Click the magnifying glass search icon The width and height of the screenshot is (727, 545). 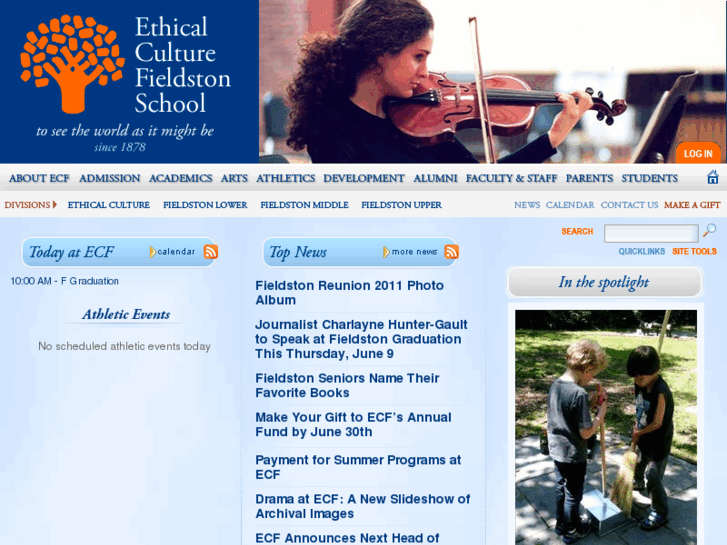709,230
